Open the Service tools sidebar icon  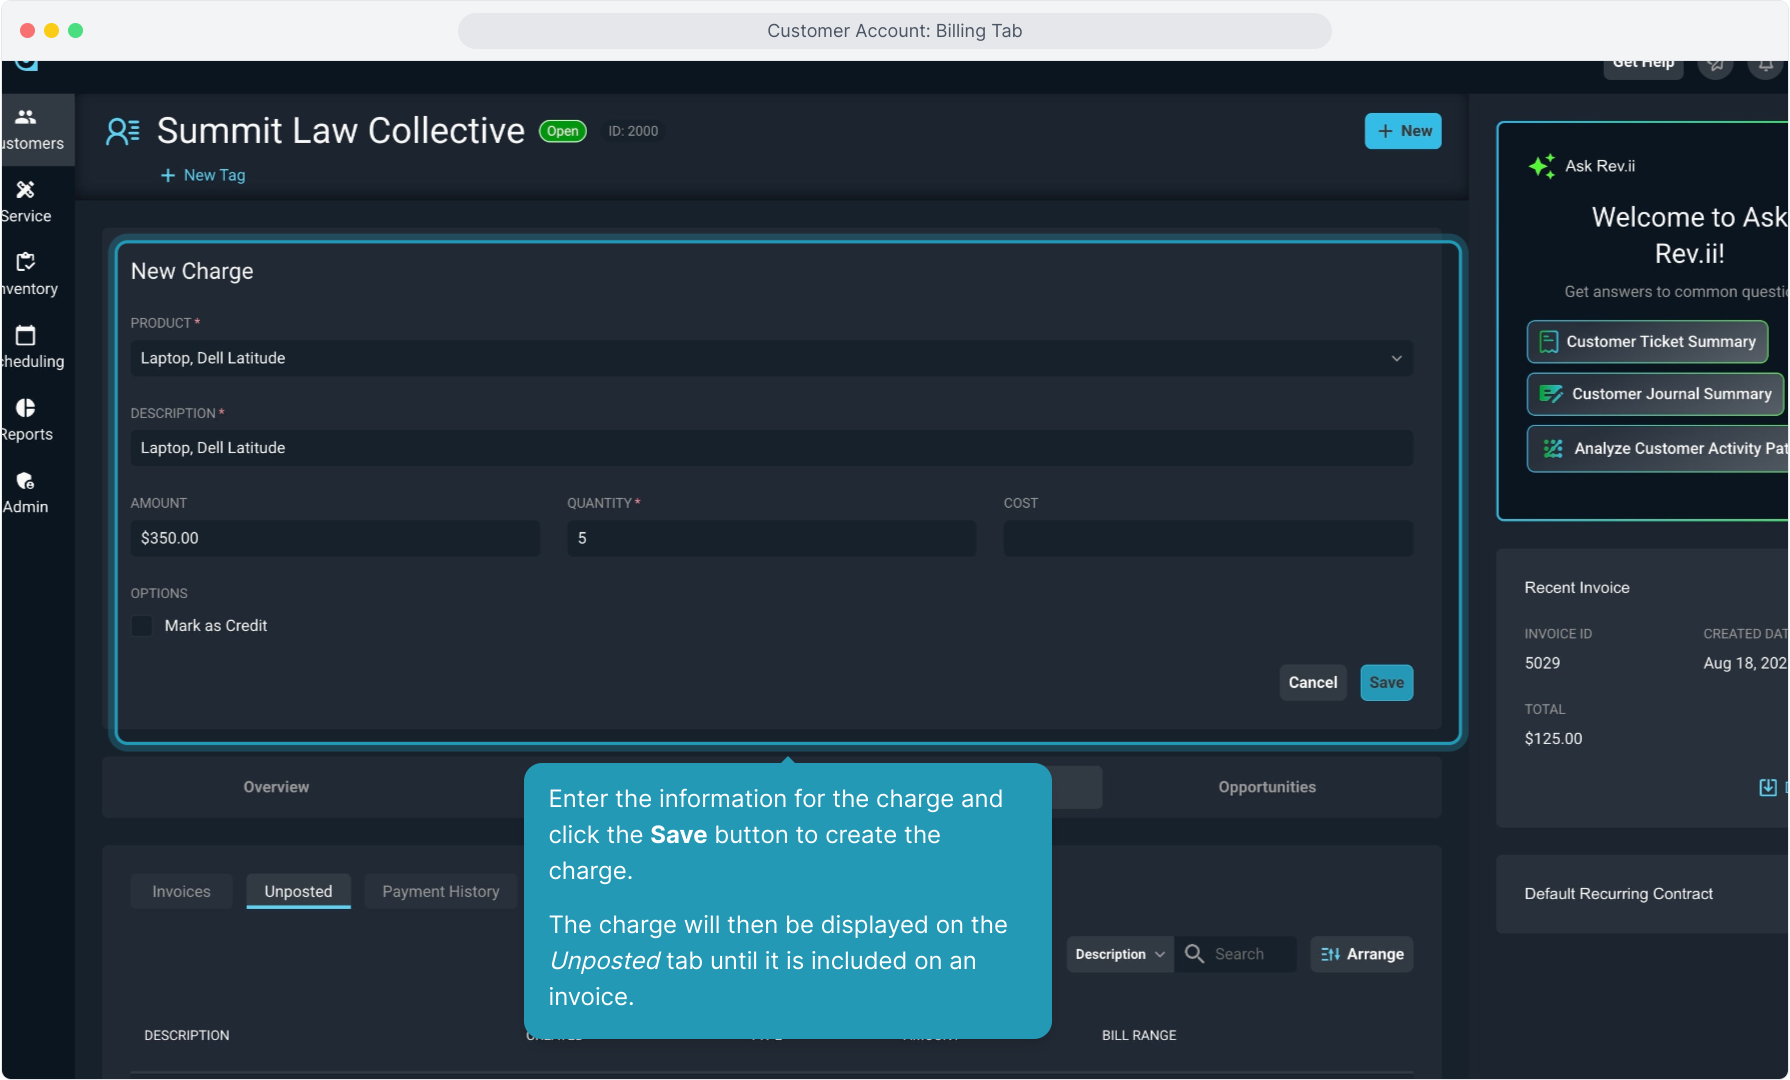[x=26, y=190]
